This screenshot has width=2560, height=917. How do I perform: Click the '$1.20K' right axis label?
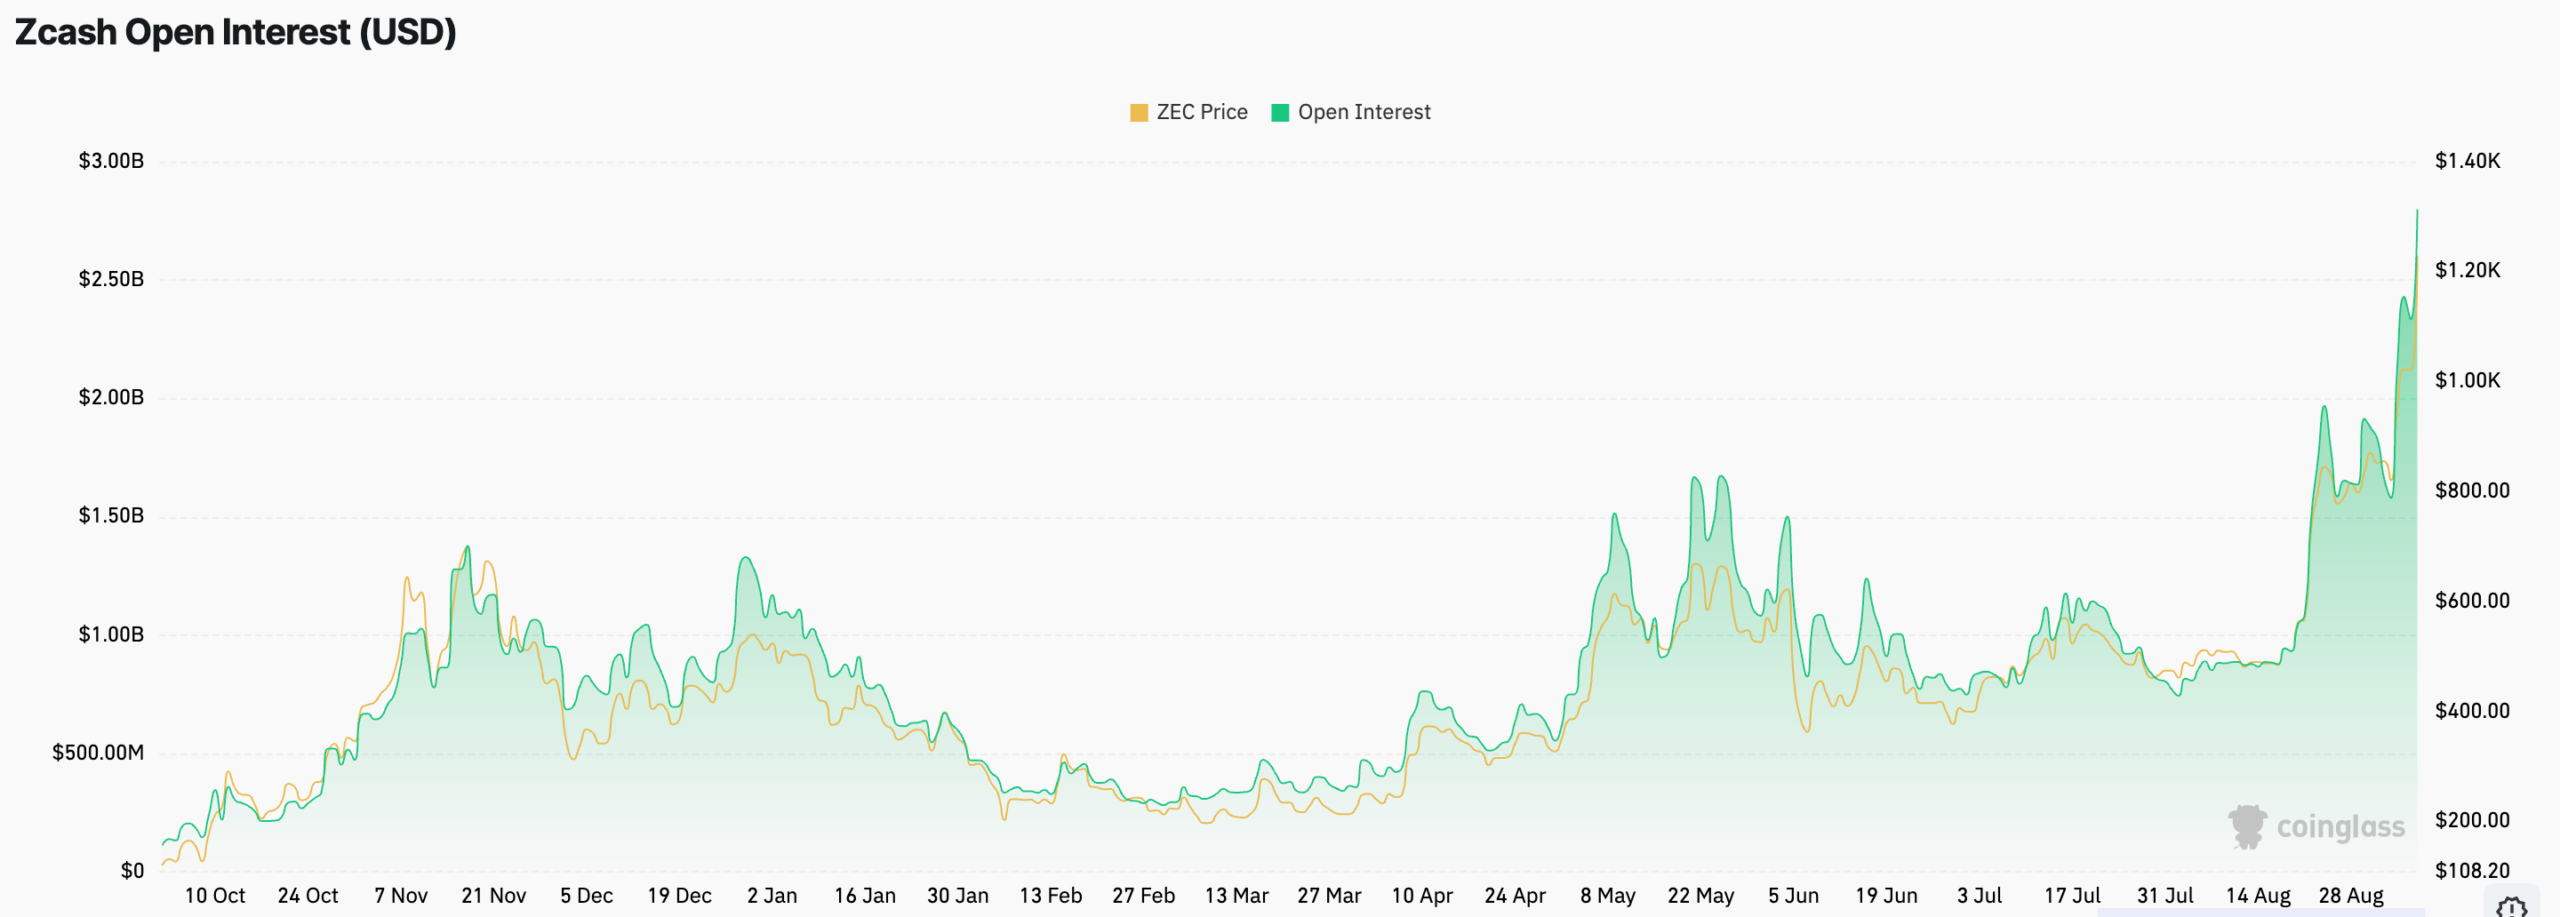tap(2467, 270)
